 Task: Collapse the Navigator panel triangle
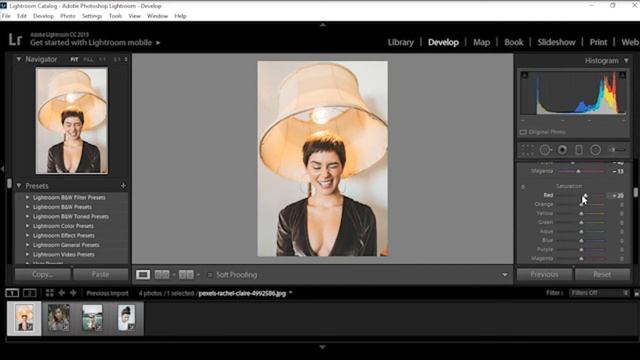pos(19,59)
